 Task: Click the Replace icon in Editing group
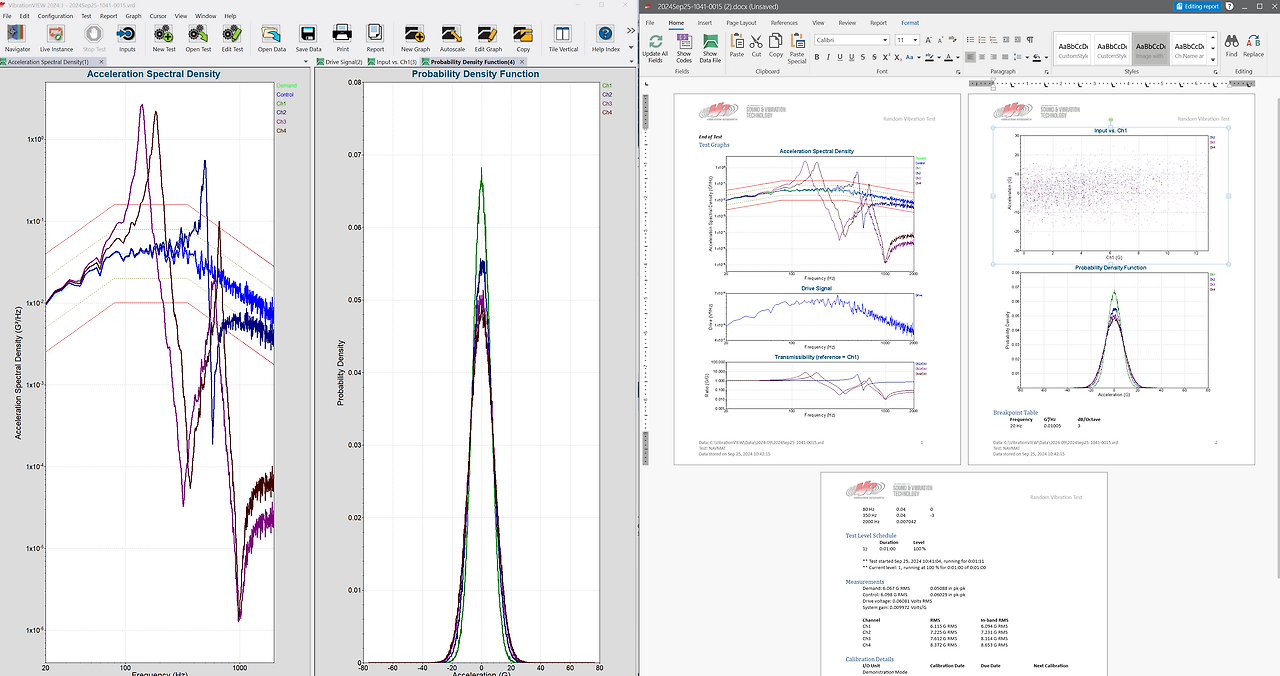point(1253,46)
